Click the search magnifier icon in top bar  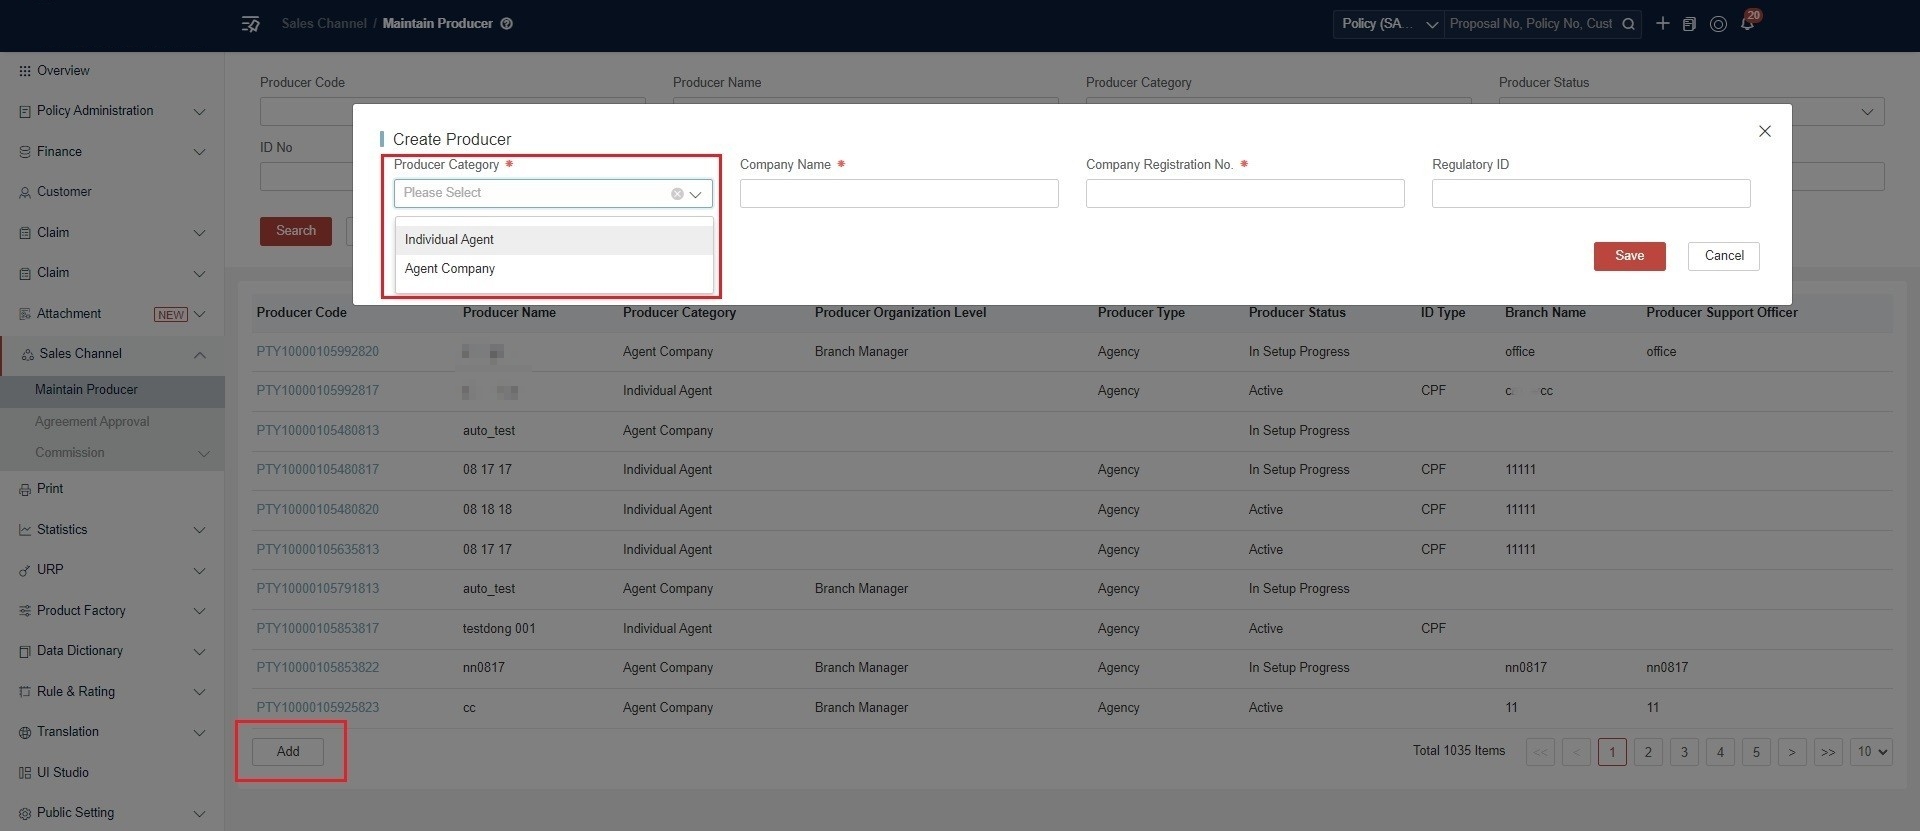[1628, 24]
